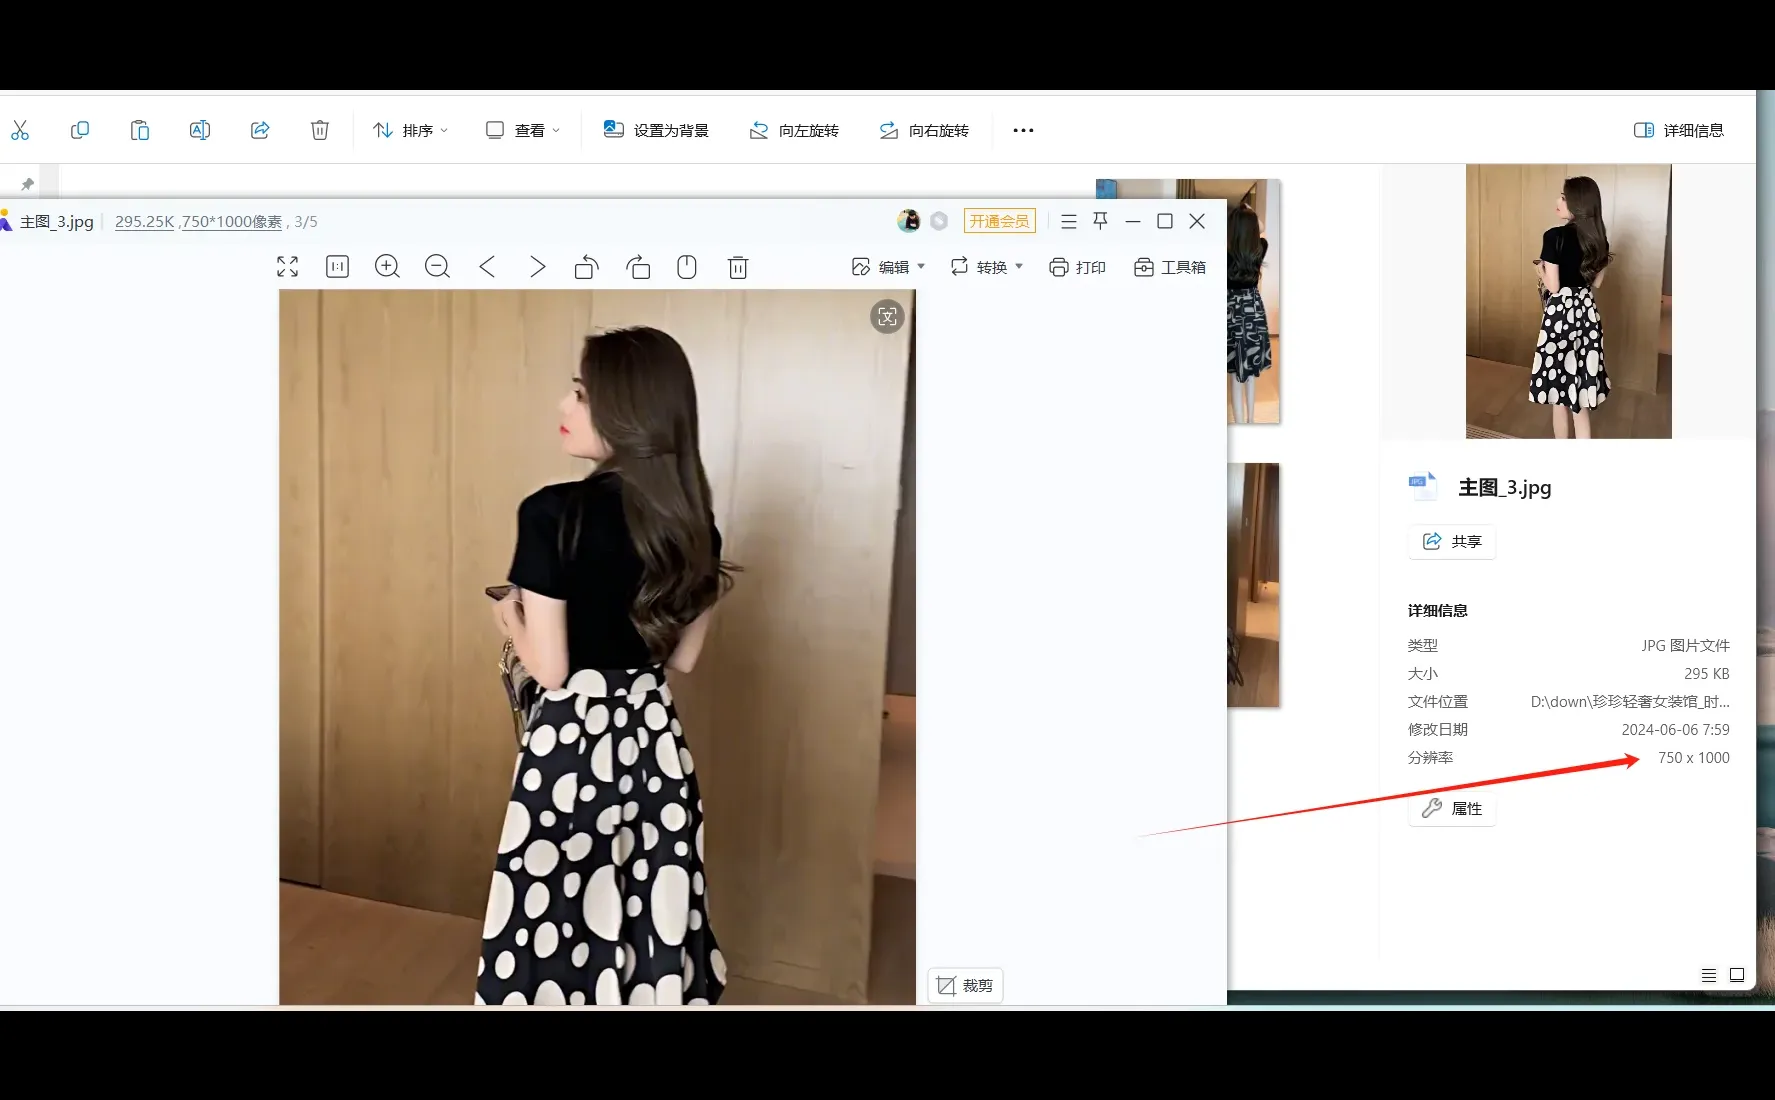Open the 工具箱 toolbox
1775x1100 pixels.
click(x=1169, y=267)
